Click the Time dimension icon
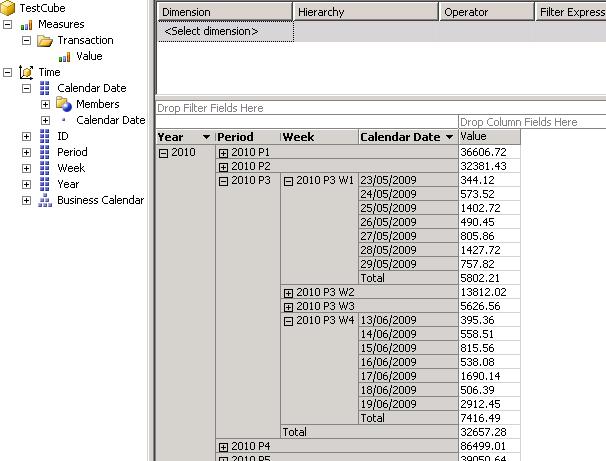 coord(26,72)
